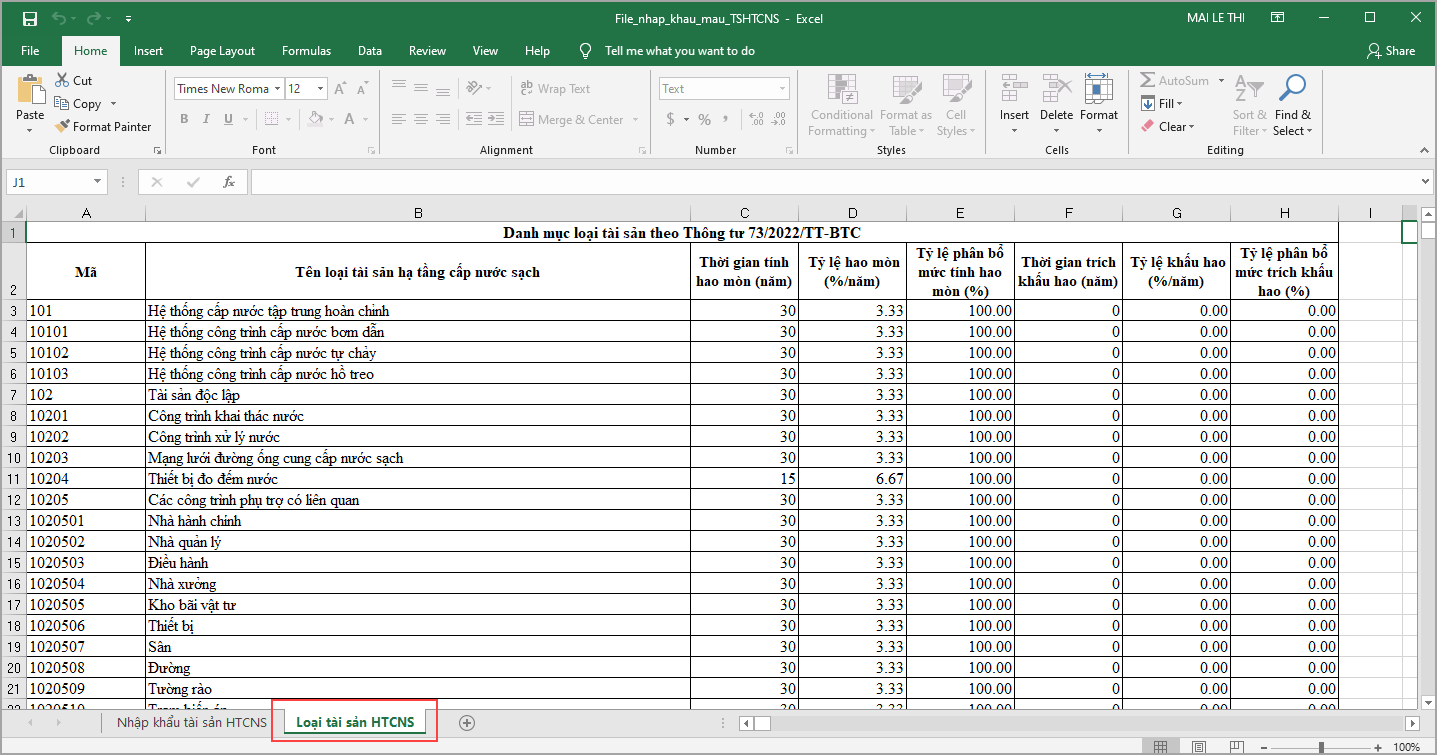Viewport: 1437px width, 755px height.
Task: Click the Format Painter brush icon
Action: coord(63,127)
